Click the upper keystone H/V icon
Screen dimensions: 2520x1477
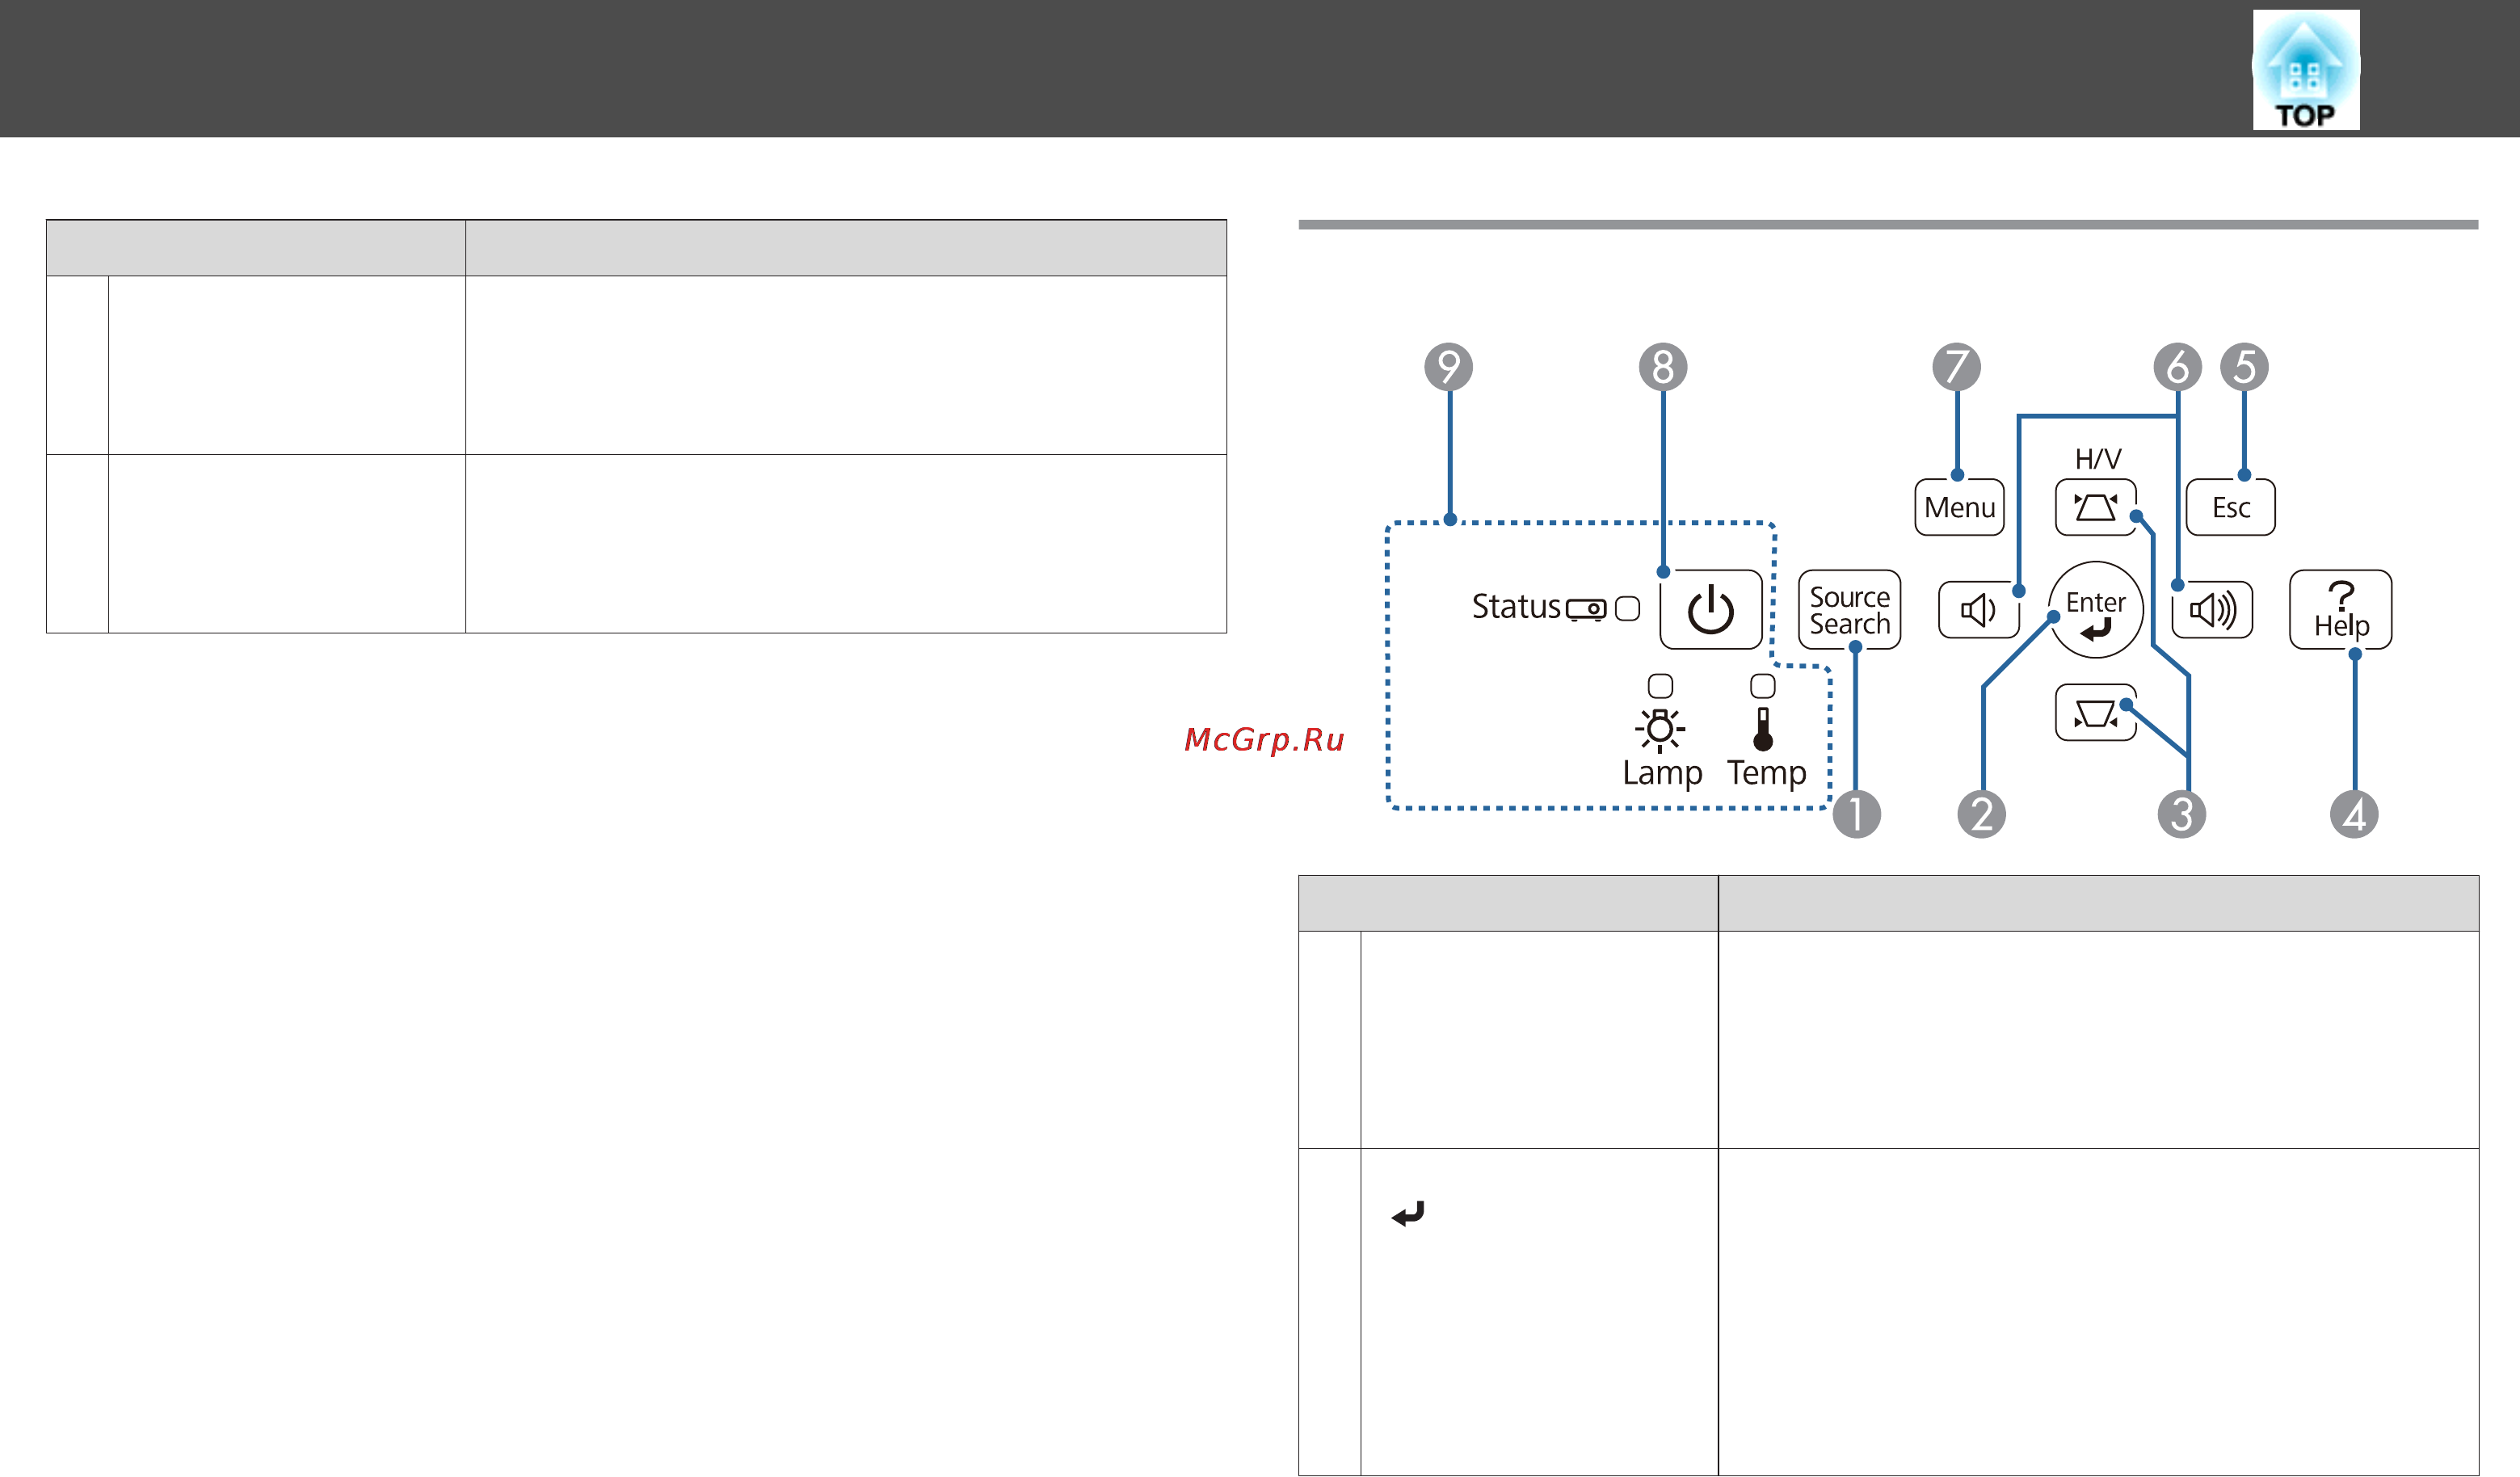tap(2095, 507)
